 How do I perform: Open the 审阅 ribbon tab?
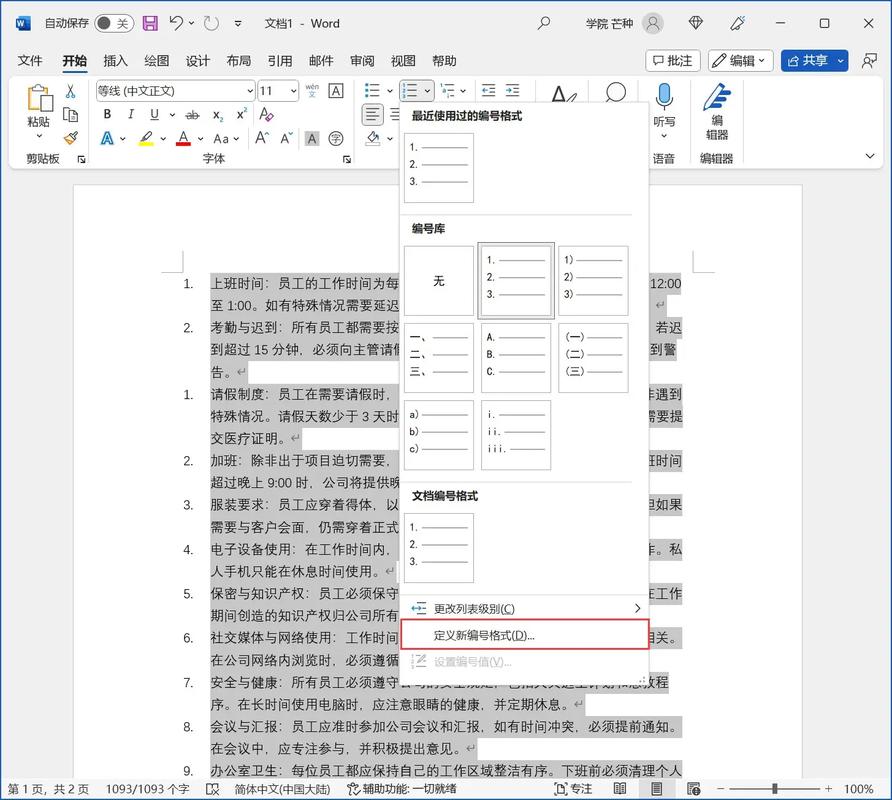tap(362, 61)
